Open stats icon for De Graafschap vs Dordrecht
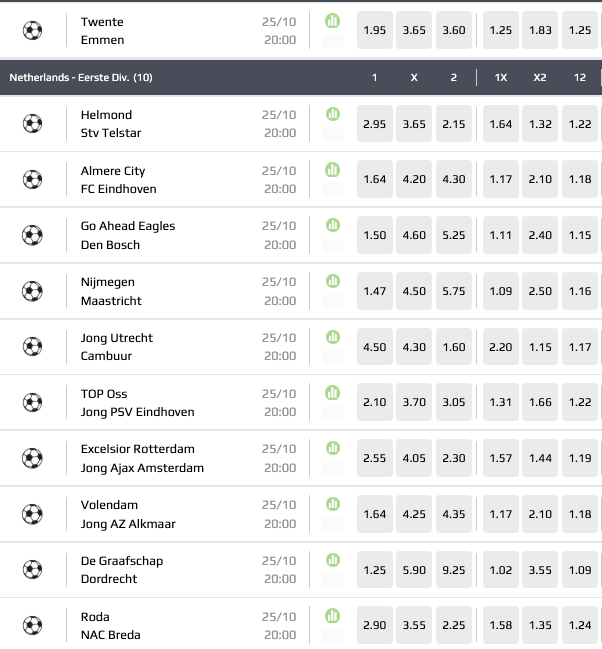 coord(333,560)
